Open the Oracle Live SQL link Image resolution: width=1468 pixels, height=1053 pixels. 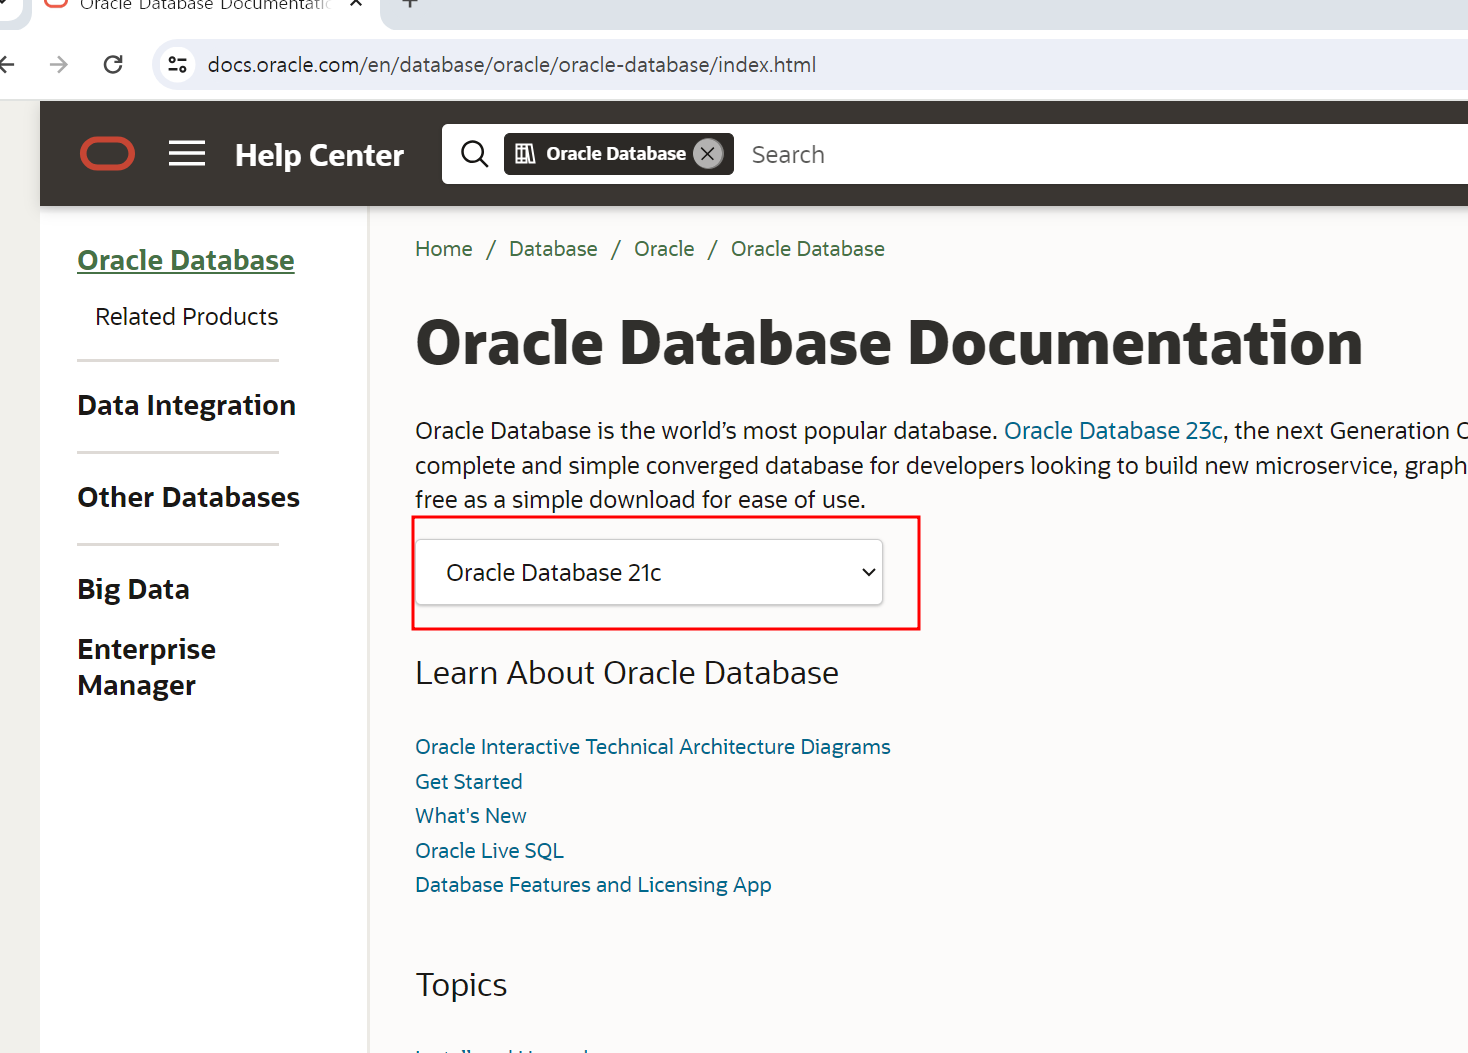(x=490, y=851)
